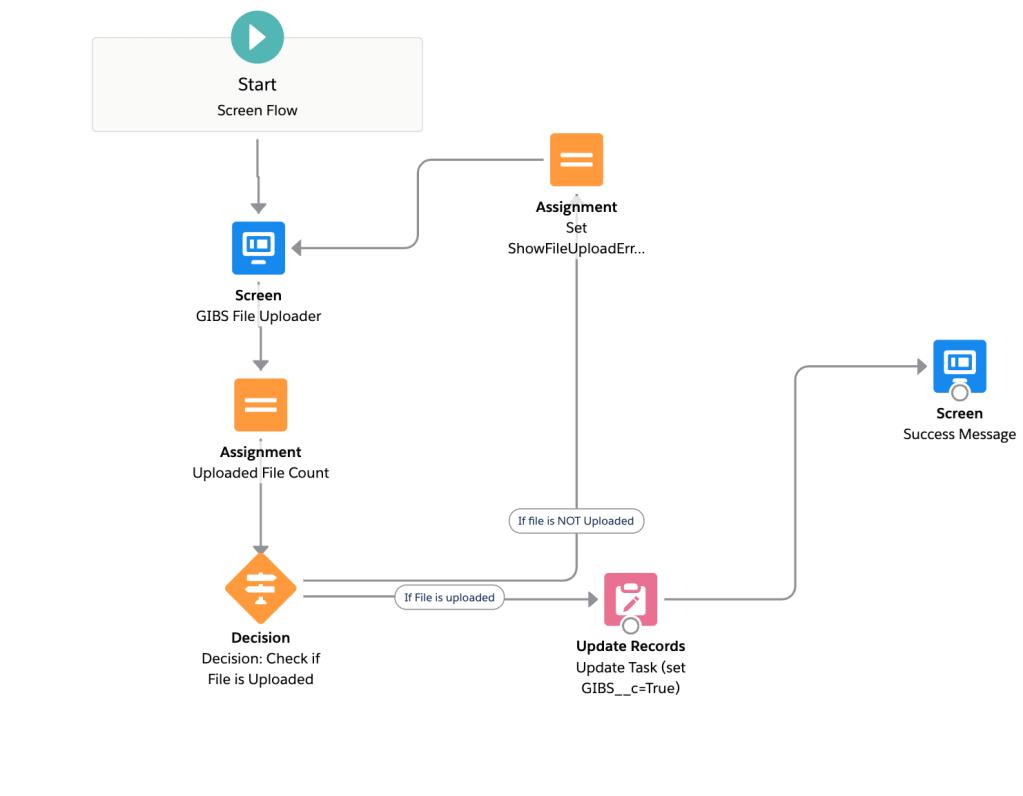This screenshot has height=796, width=1023.
Task: Select the Success Message screen icon
Action: click(x=959, y=366)
